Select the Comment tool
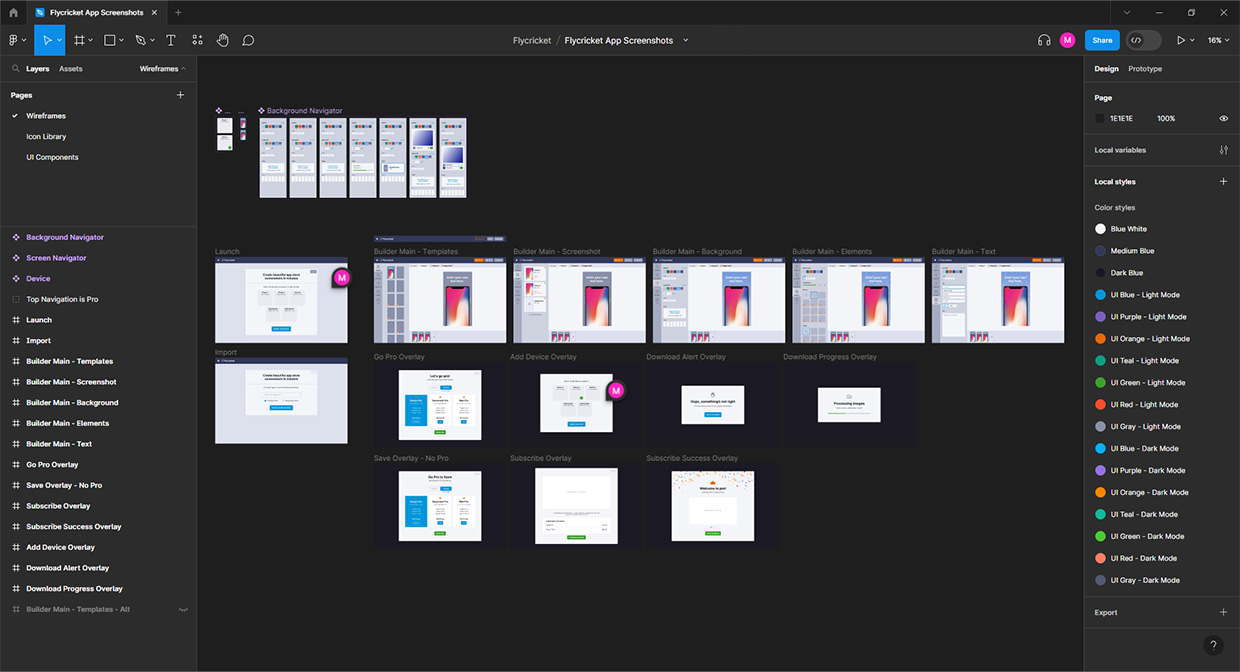 (248, 40)
